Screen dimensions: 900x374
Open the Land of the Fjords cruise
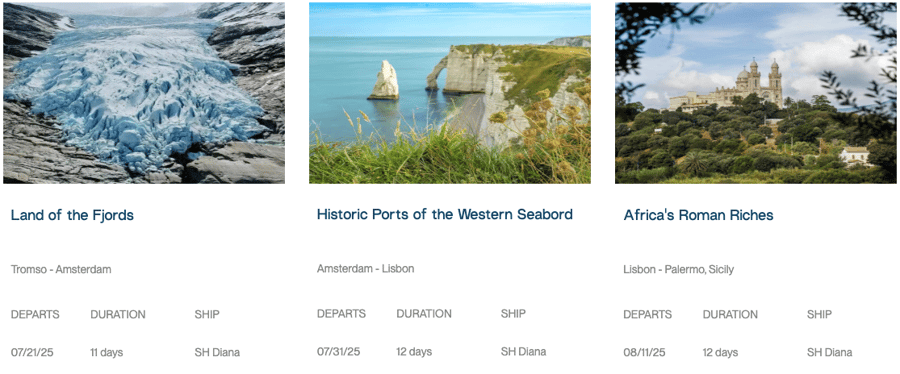[72, 216]
